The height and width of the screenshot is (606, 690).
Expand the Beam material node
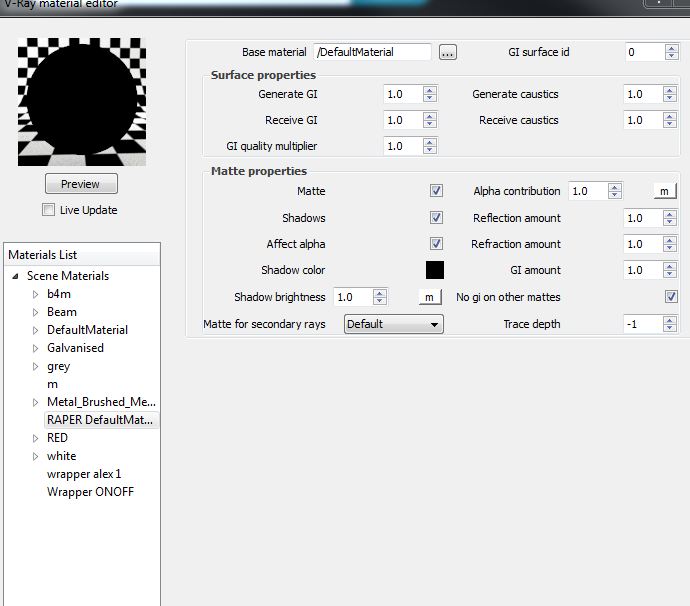[x=36, y=312]
